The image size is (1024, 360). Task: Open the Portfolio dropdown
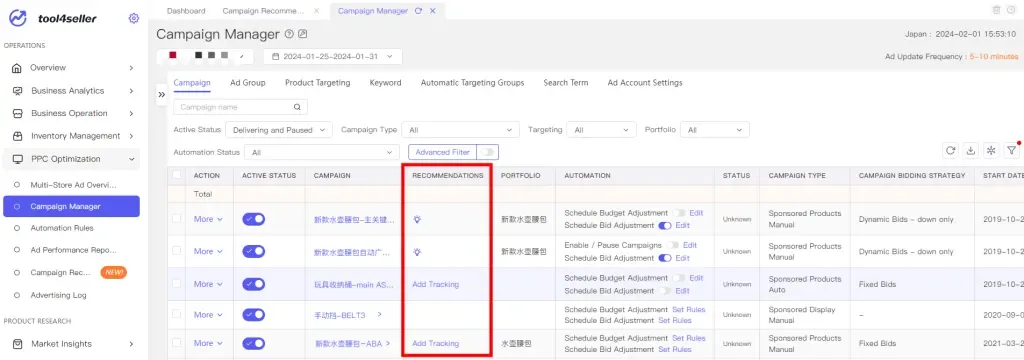pos(714,130)
